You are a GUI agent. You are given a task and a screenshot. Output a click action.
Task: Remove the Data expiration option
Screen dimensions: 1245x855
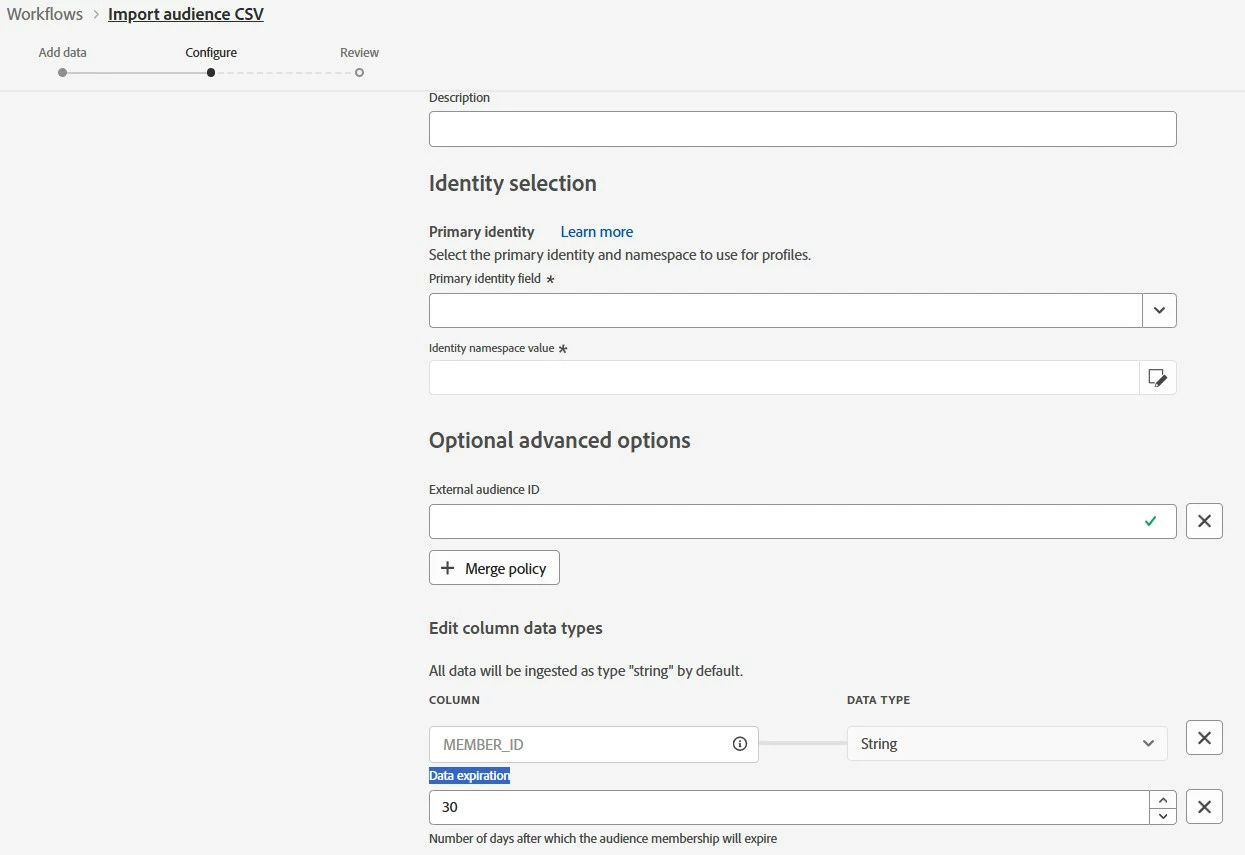[1204, 807]
